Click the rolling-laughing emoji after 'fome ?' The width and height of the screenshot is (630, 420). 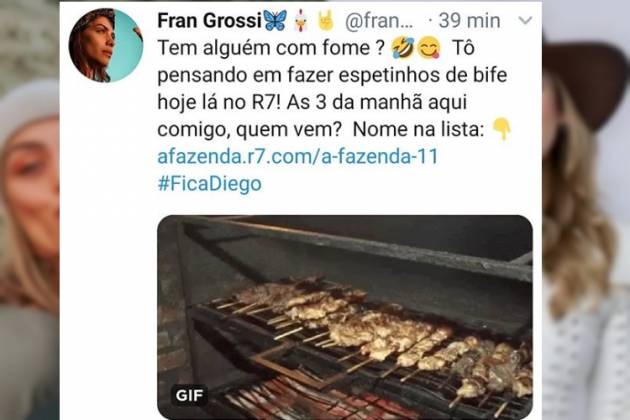click(x=403, y=48)
